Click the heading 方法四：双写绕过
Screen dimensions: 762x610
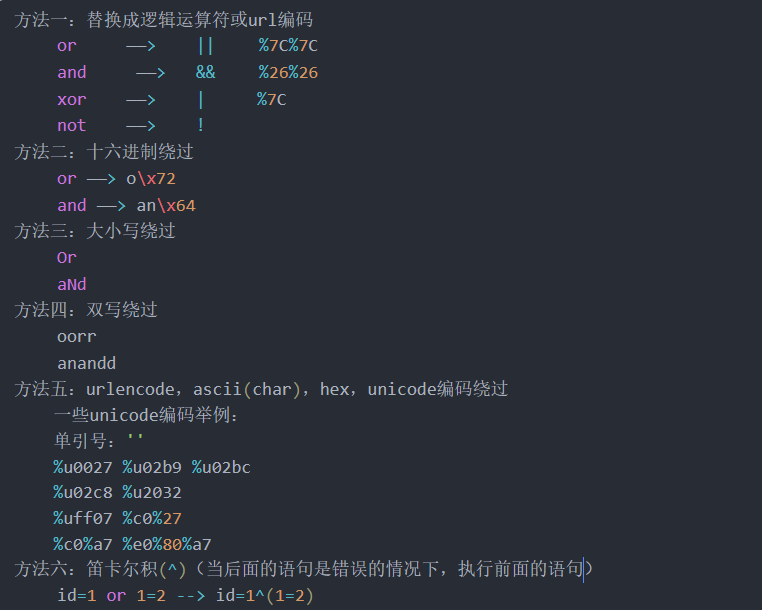click(x=86, y=310)
